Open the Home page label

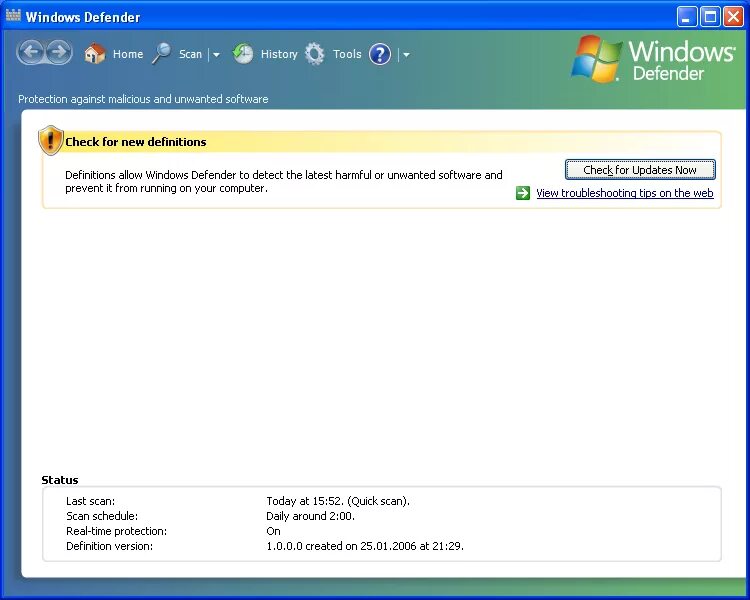pyautogui.click(x=128, y=54)
